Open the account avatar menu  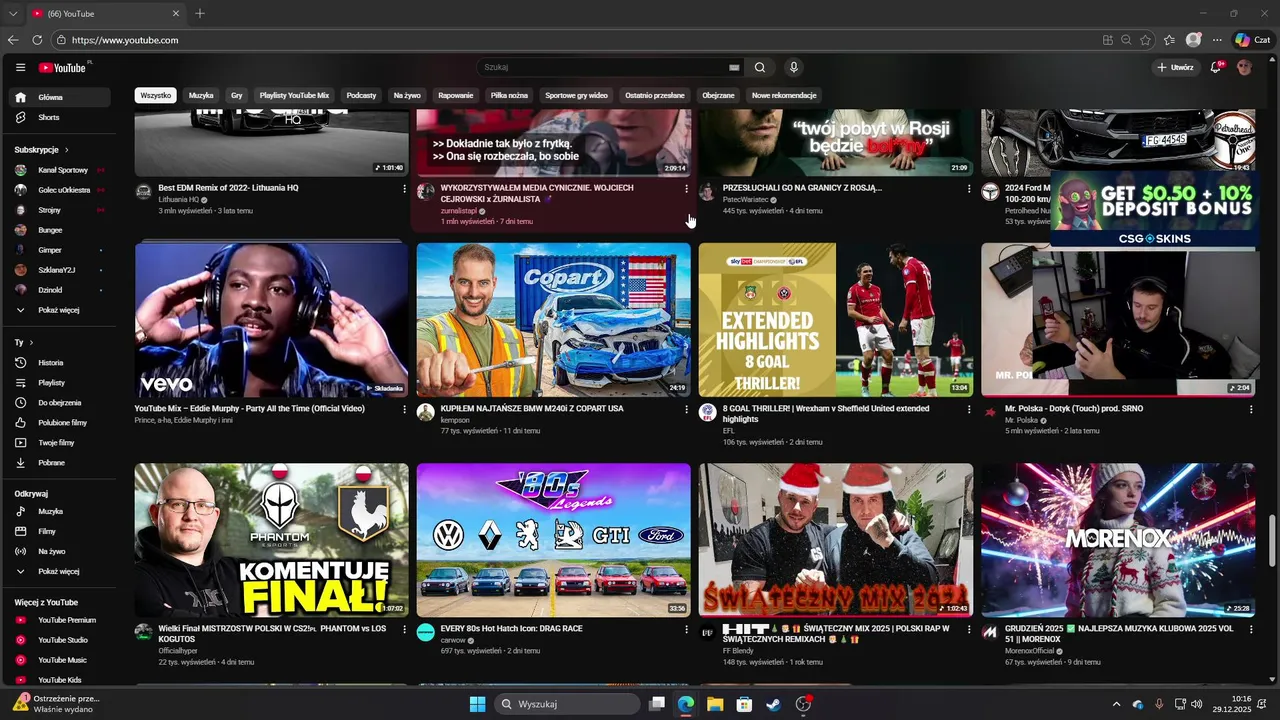point(1244,67)
